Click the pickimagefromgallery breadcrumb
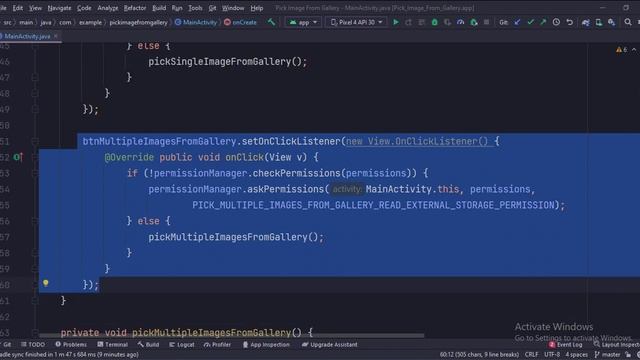The image size is (640, 360). point(138,22)
